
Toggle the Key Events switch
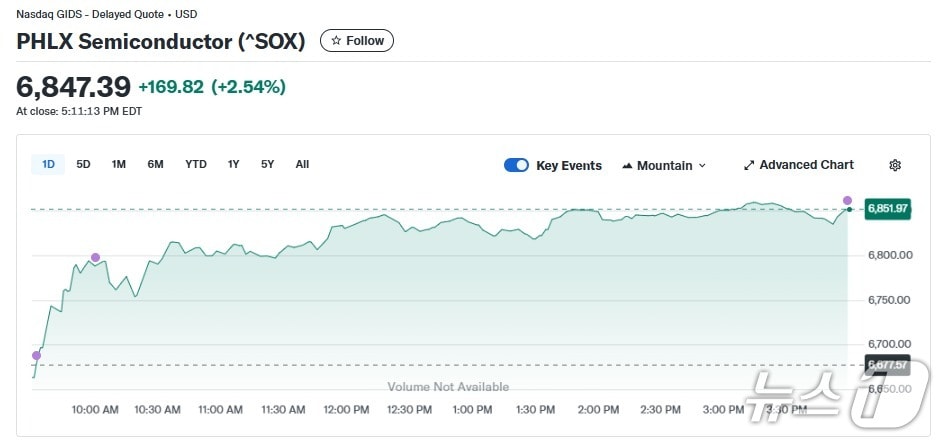(x=516, y=165)
